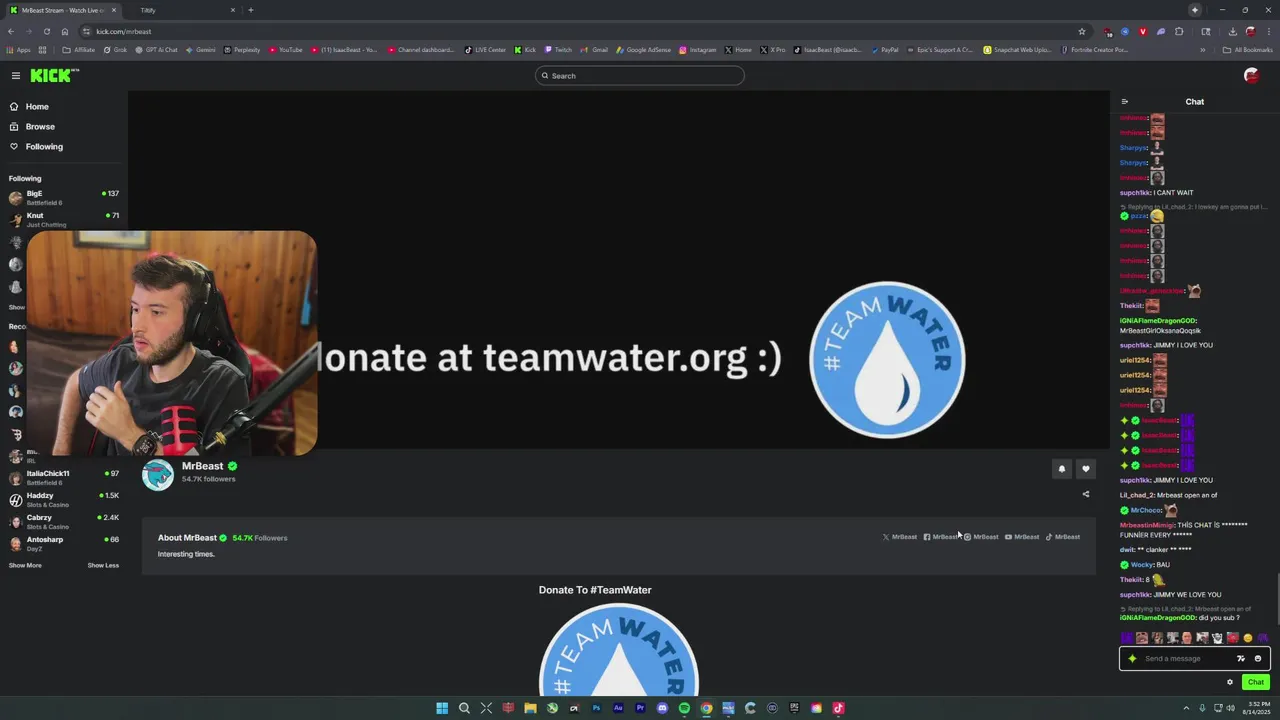The image size is (1280, 720).
Task: Open Haddzy channel in sidebar
Action: click(x=64, y=499)
